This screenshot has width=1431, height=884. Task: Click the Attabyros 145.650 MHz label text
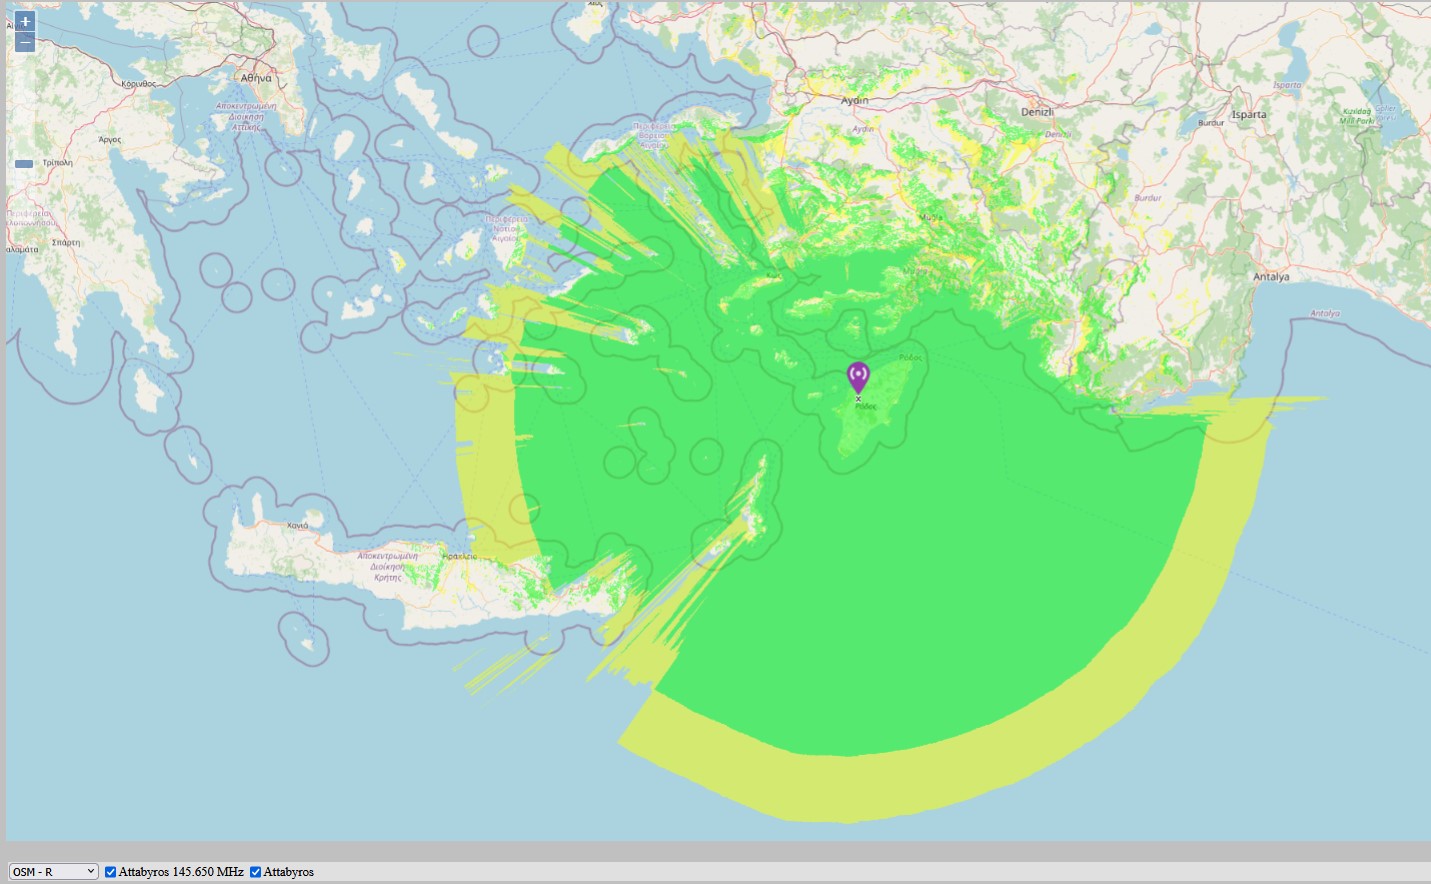click(x=181, y=872)
